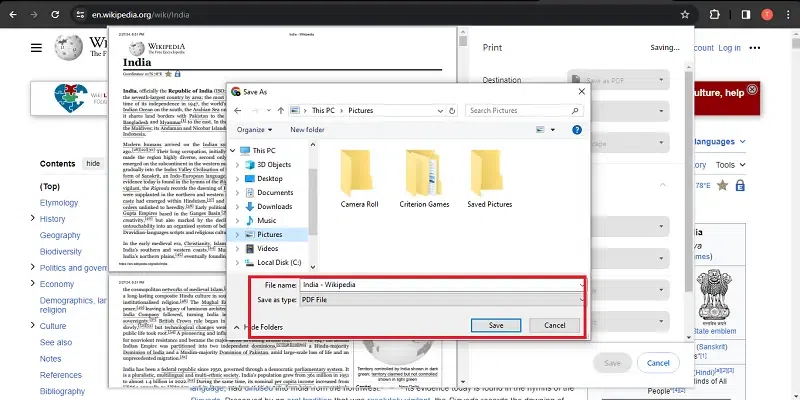Open the Chrome three-dot menu
800x400 pixels.
point(788,15)
